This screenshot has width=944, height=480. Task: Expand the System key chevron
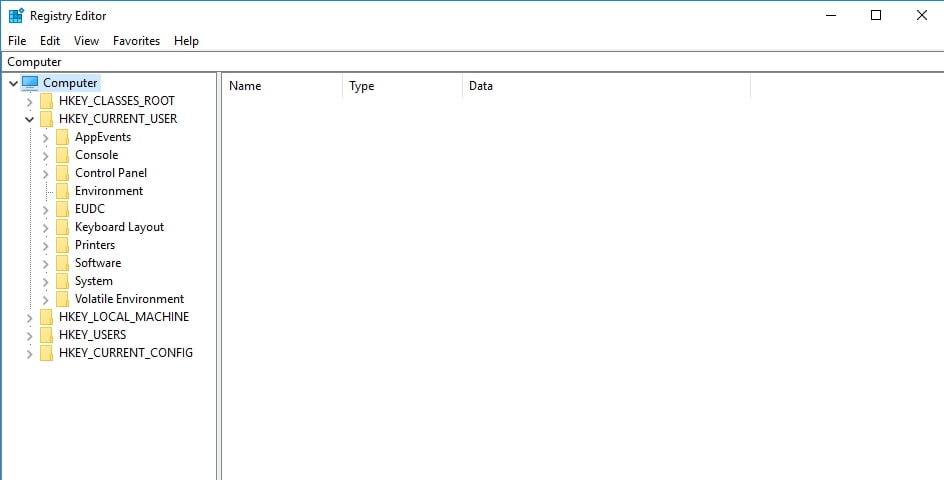(x=45, y=282)
